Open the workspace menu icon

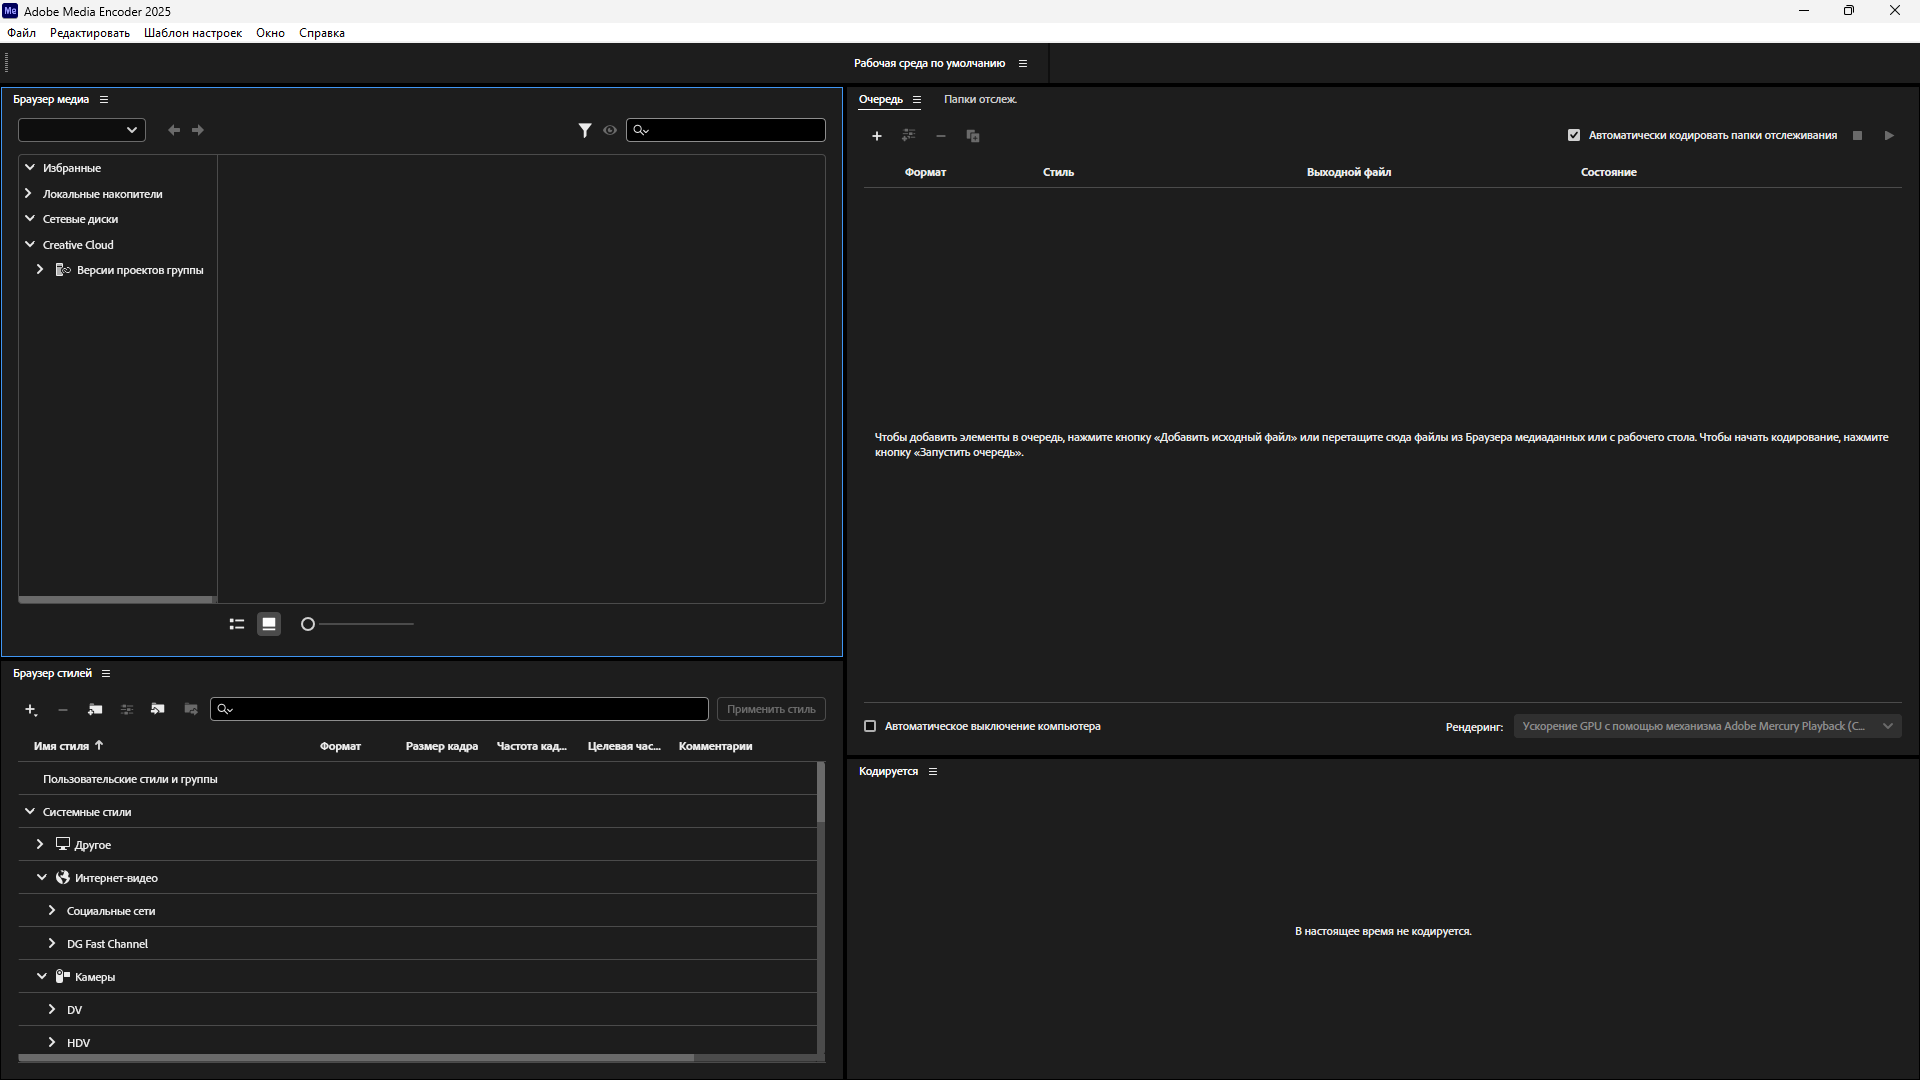(x=1023, y=64)
